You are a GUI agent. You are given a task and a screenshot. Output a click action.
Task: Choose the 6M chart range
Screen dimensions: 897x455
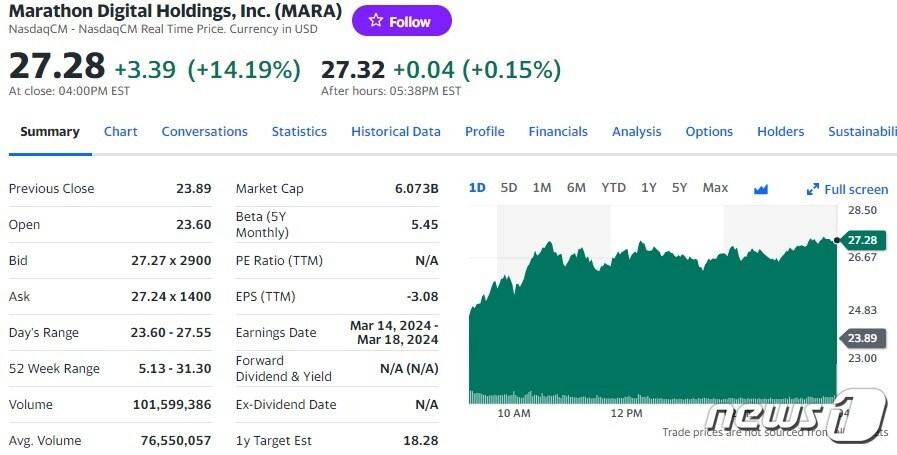click(576, 188)
